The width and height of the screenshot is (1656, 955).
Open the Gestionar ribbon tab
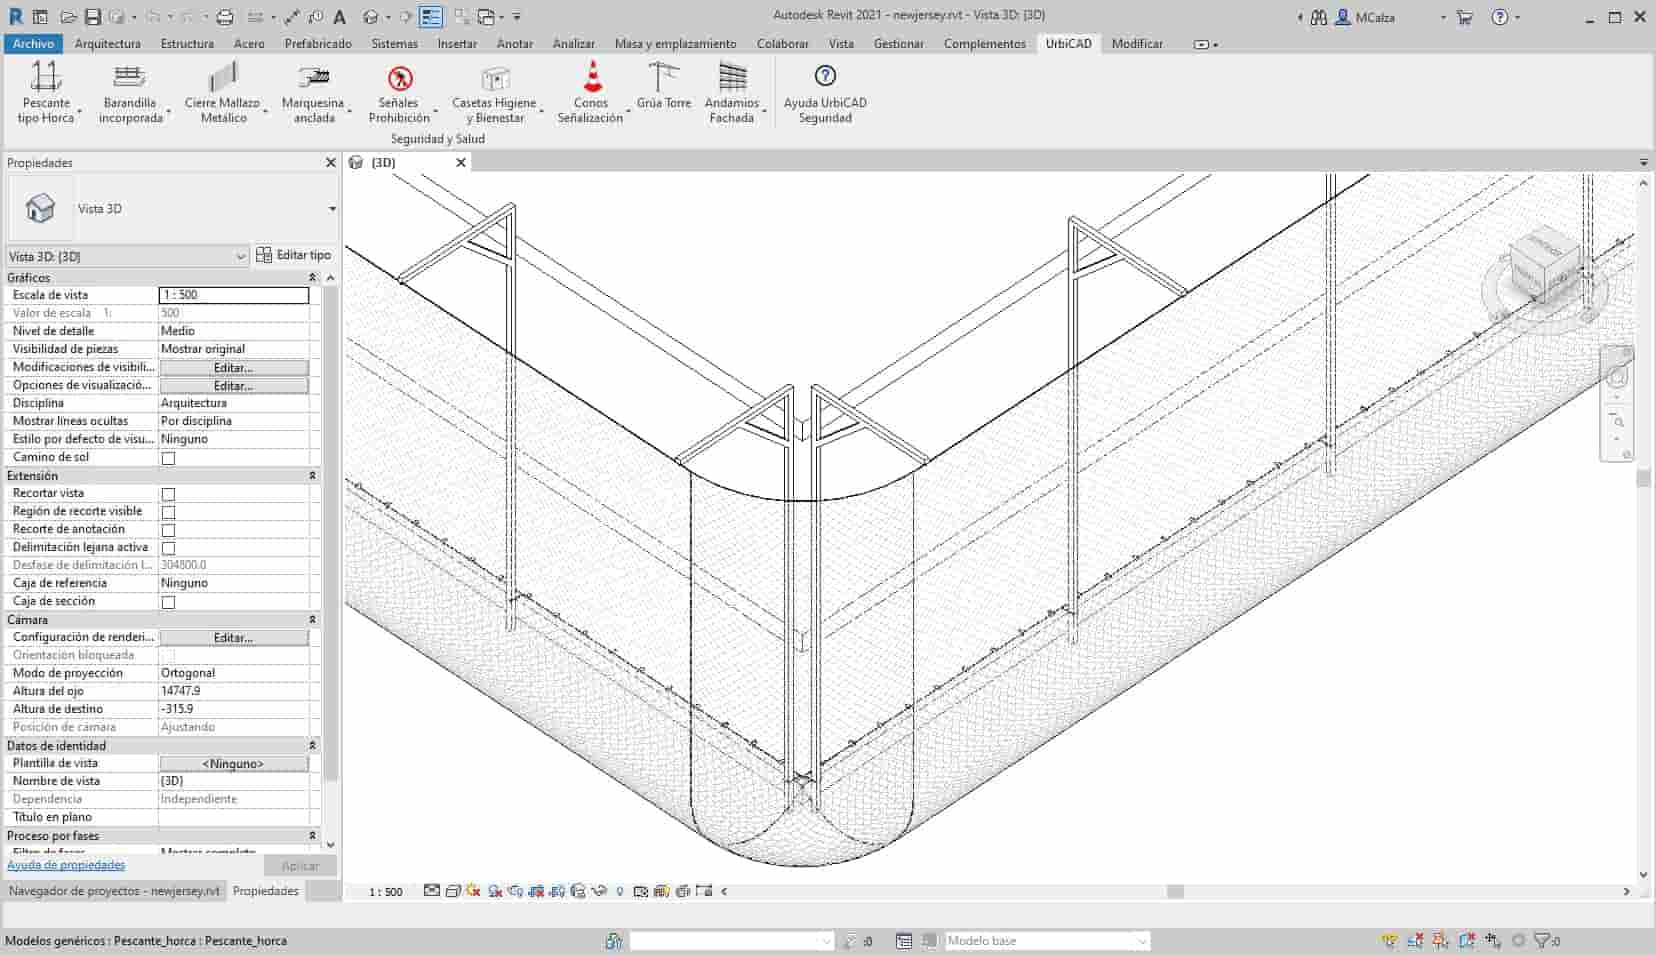point(898,44)
